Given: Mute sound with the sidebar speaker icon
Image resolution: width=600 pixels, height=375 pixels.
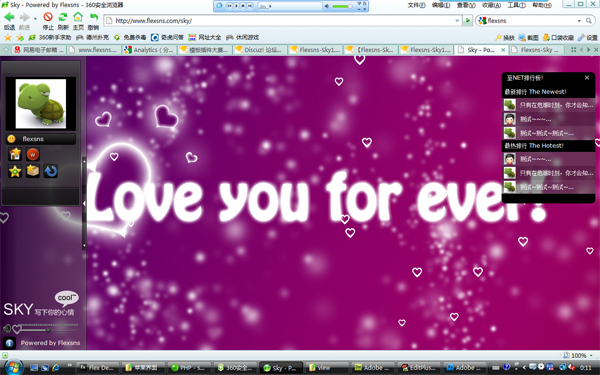Looking at the screenshot, I should click(x=7, y=328).
